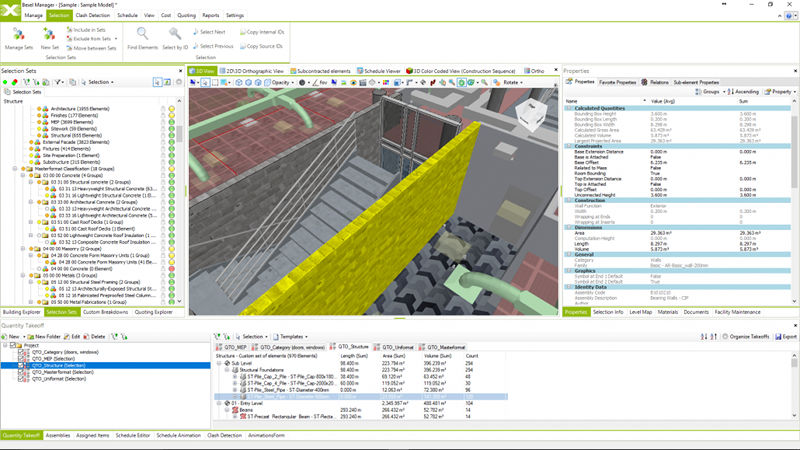The image size is (800, 450).
Task: Toggle status circle for Architecture set
Action: tap(171, 107)
